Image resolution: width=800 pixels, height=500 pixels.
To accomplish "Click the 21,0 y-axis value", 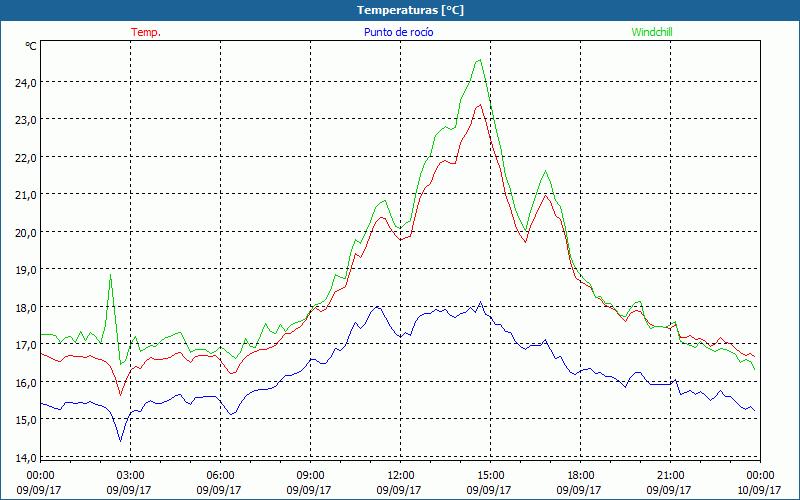I will (x=26, y=195).
